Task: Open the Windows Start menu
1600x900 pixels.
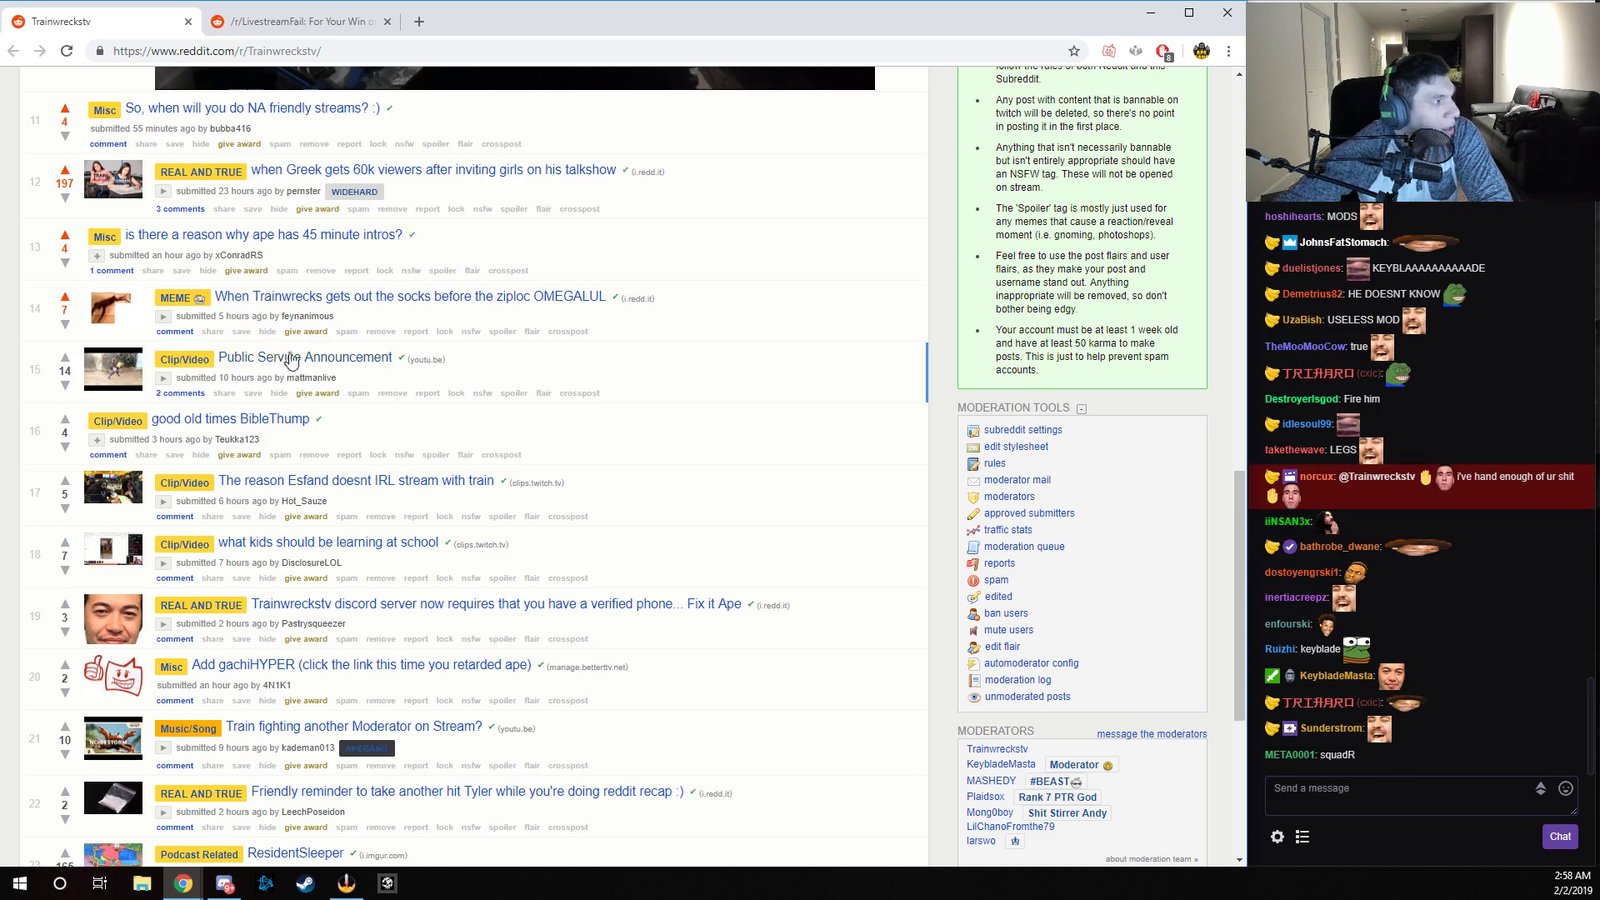Action: (x=19, y=883)
